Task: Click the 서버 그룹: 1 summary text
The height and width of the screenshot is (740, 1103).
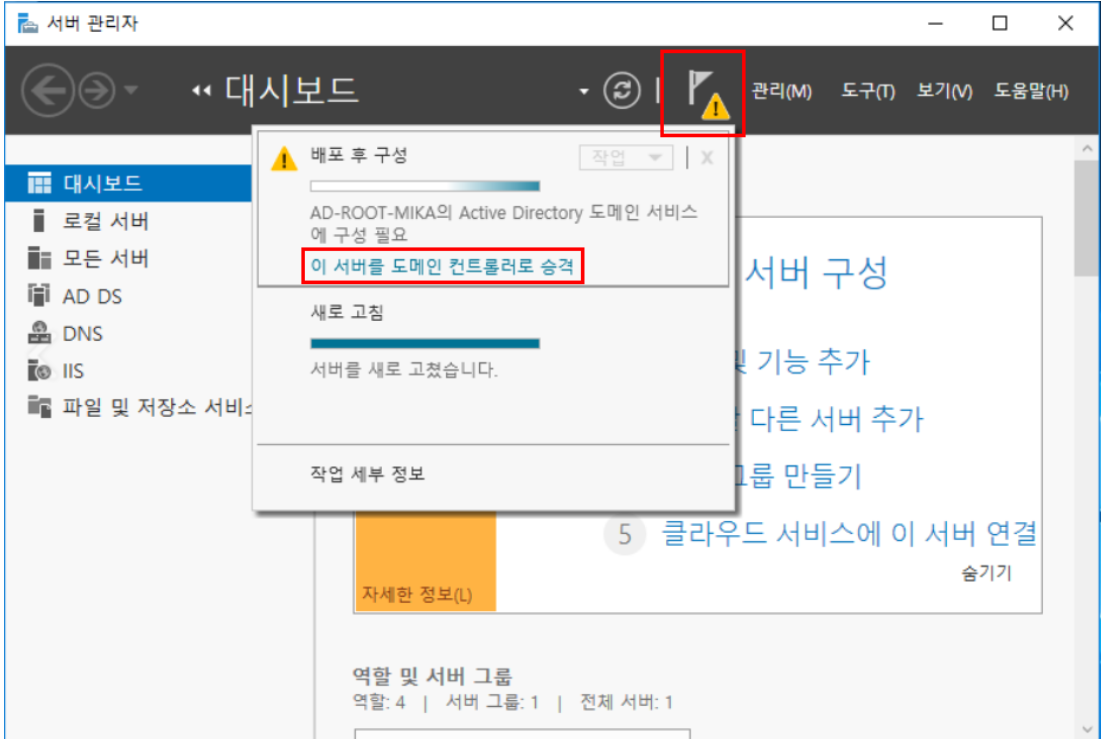Action: pos(492,702)
